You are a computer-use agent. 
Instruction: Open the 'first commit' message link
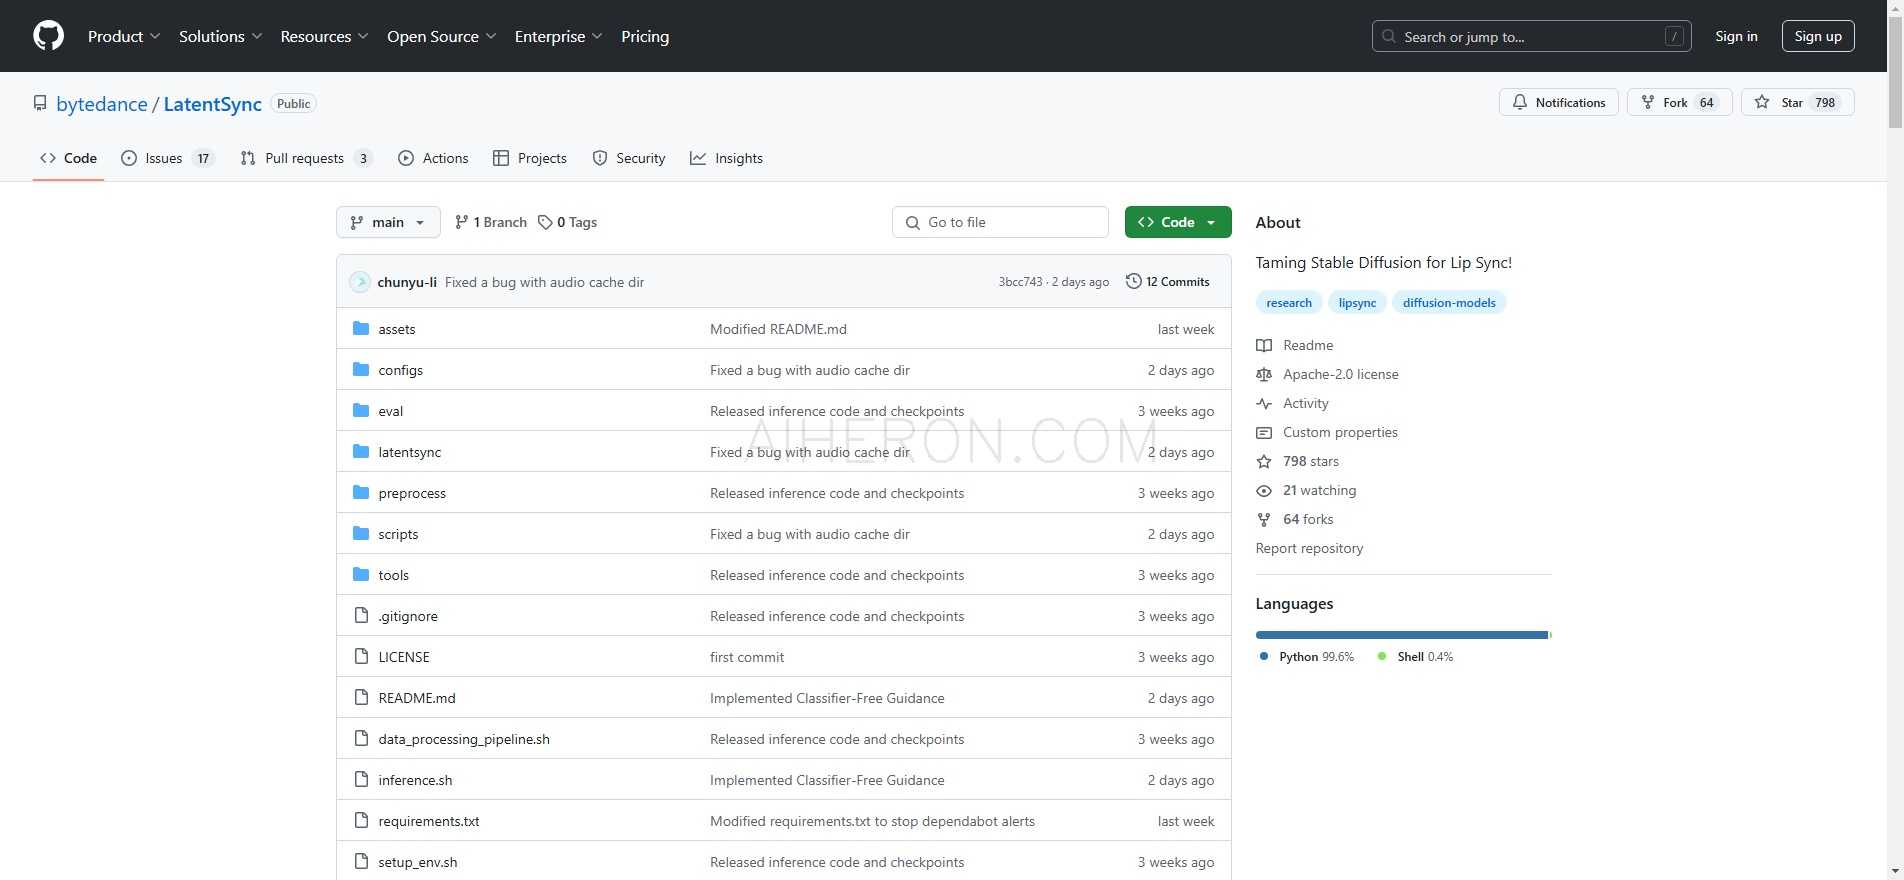(747, 657)
